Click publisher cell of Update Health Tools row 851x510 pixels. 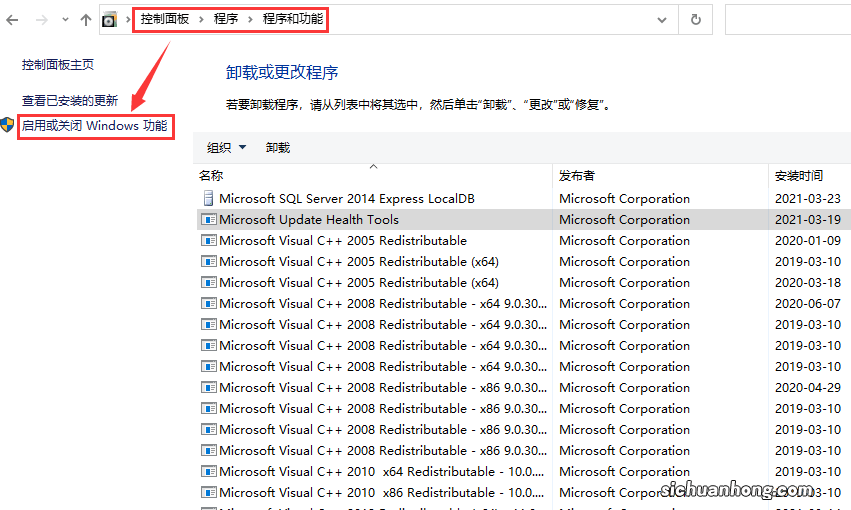pyautogui.click(x=625, y=220)
